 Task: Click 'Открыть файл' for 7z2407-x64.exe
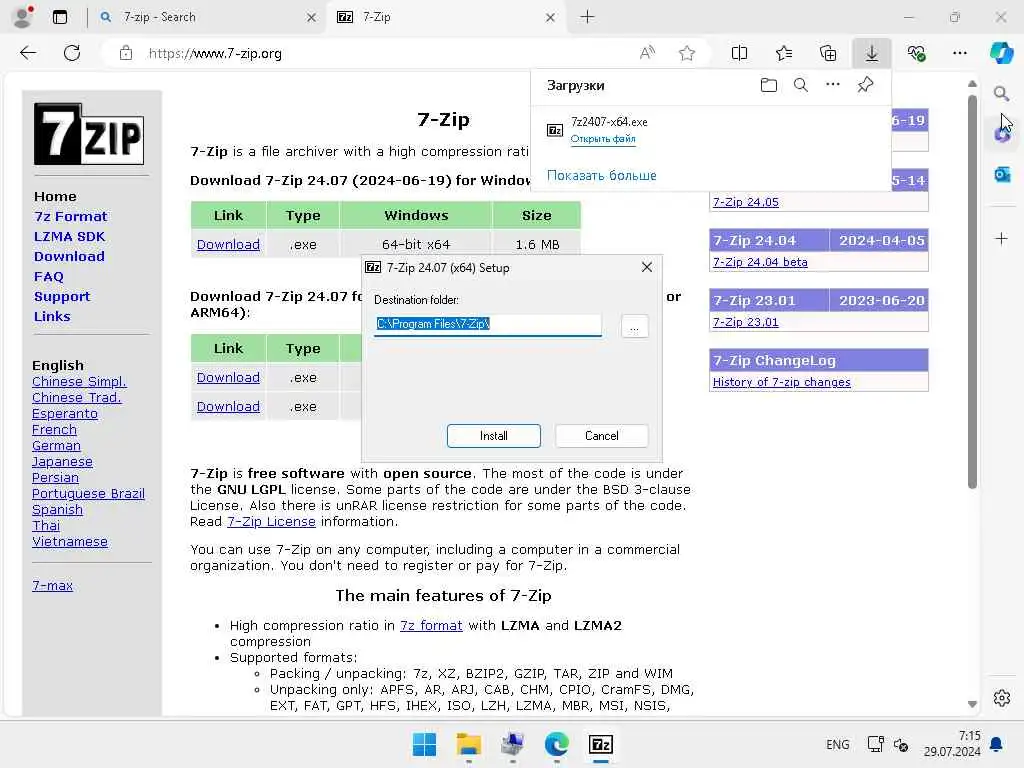(x=603, y=138)
